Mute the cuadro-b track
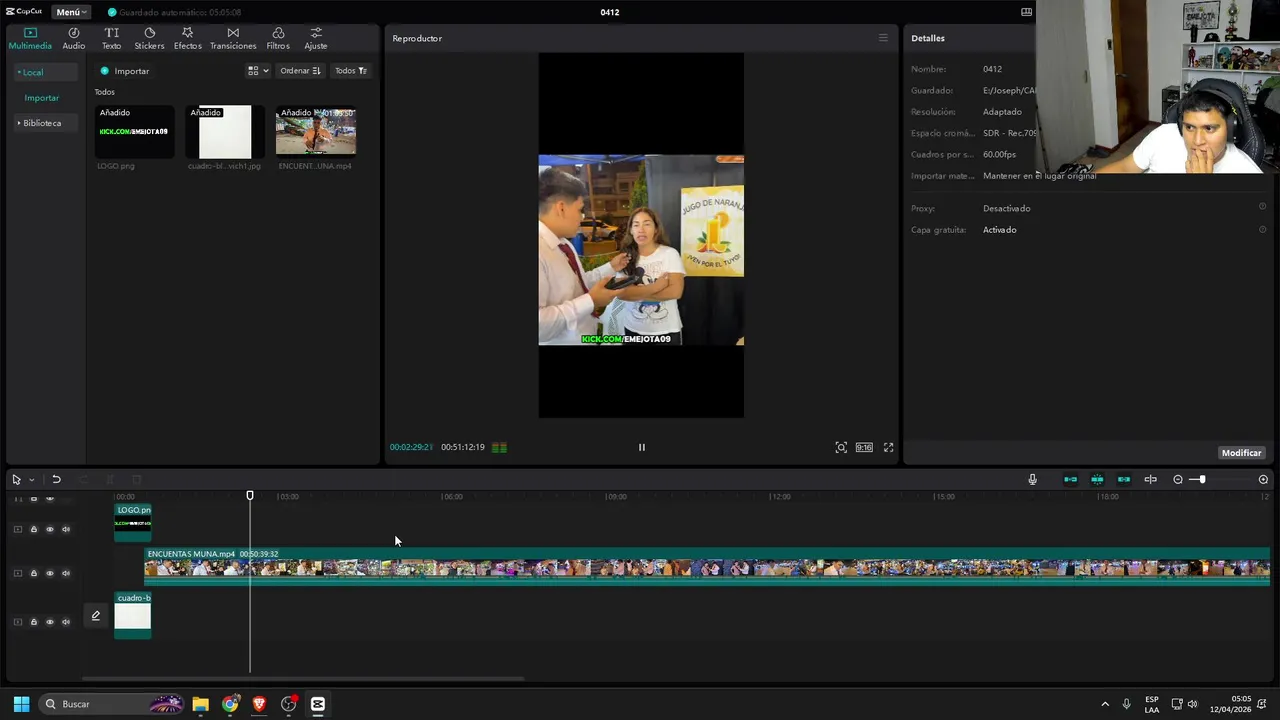Screen dimensions: 1280x720 [66, 622]
